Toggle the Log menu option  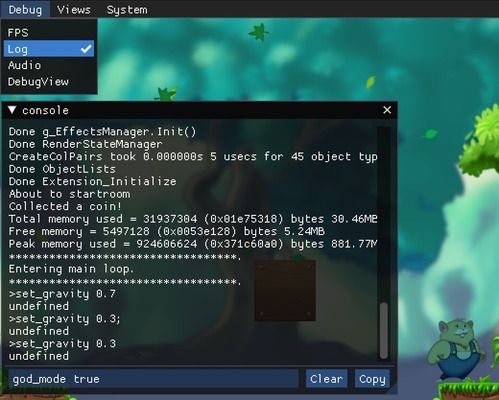click(x=49, y=49)
